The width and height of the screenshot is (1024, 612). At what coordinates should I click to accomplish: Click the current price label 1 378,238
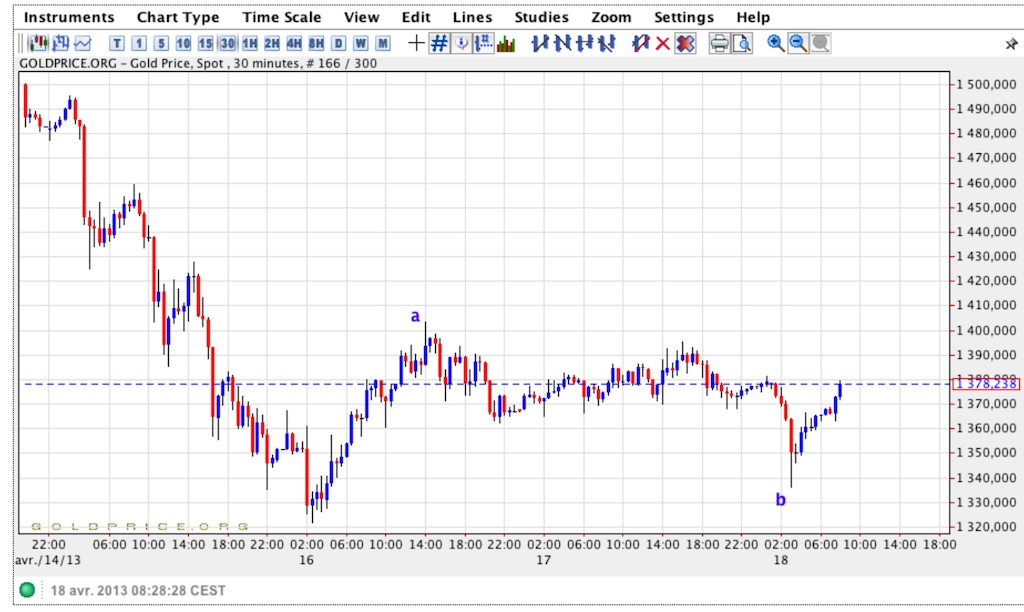click(x=986, y=384)
